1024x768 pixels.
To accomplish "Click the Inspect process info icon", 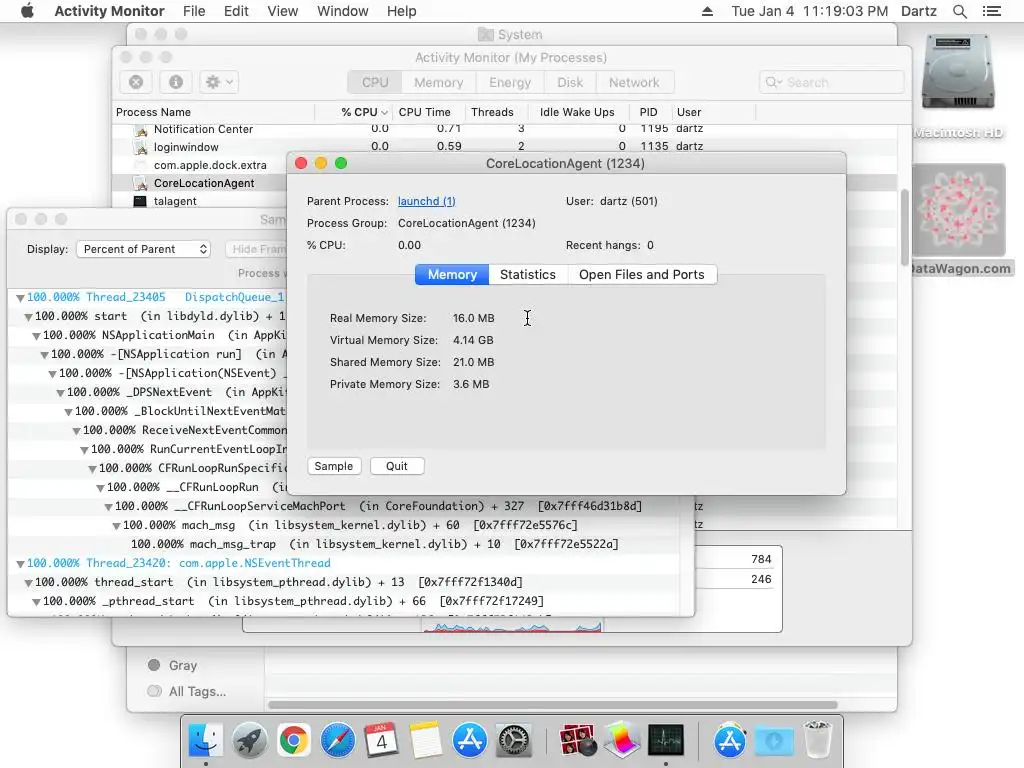I will (x=176, y=82).
